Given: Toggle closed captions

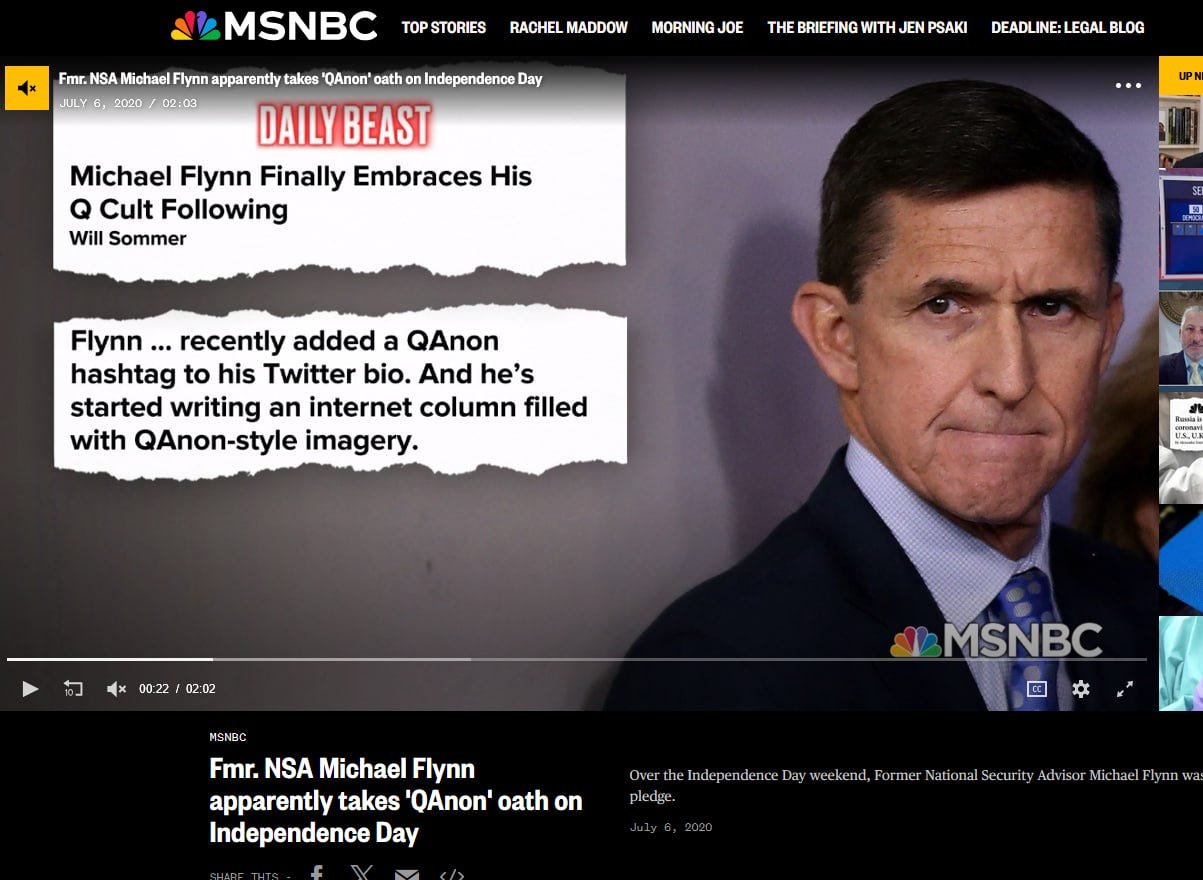Looking at the screenshot, I should click(x=1037, y=689).
